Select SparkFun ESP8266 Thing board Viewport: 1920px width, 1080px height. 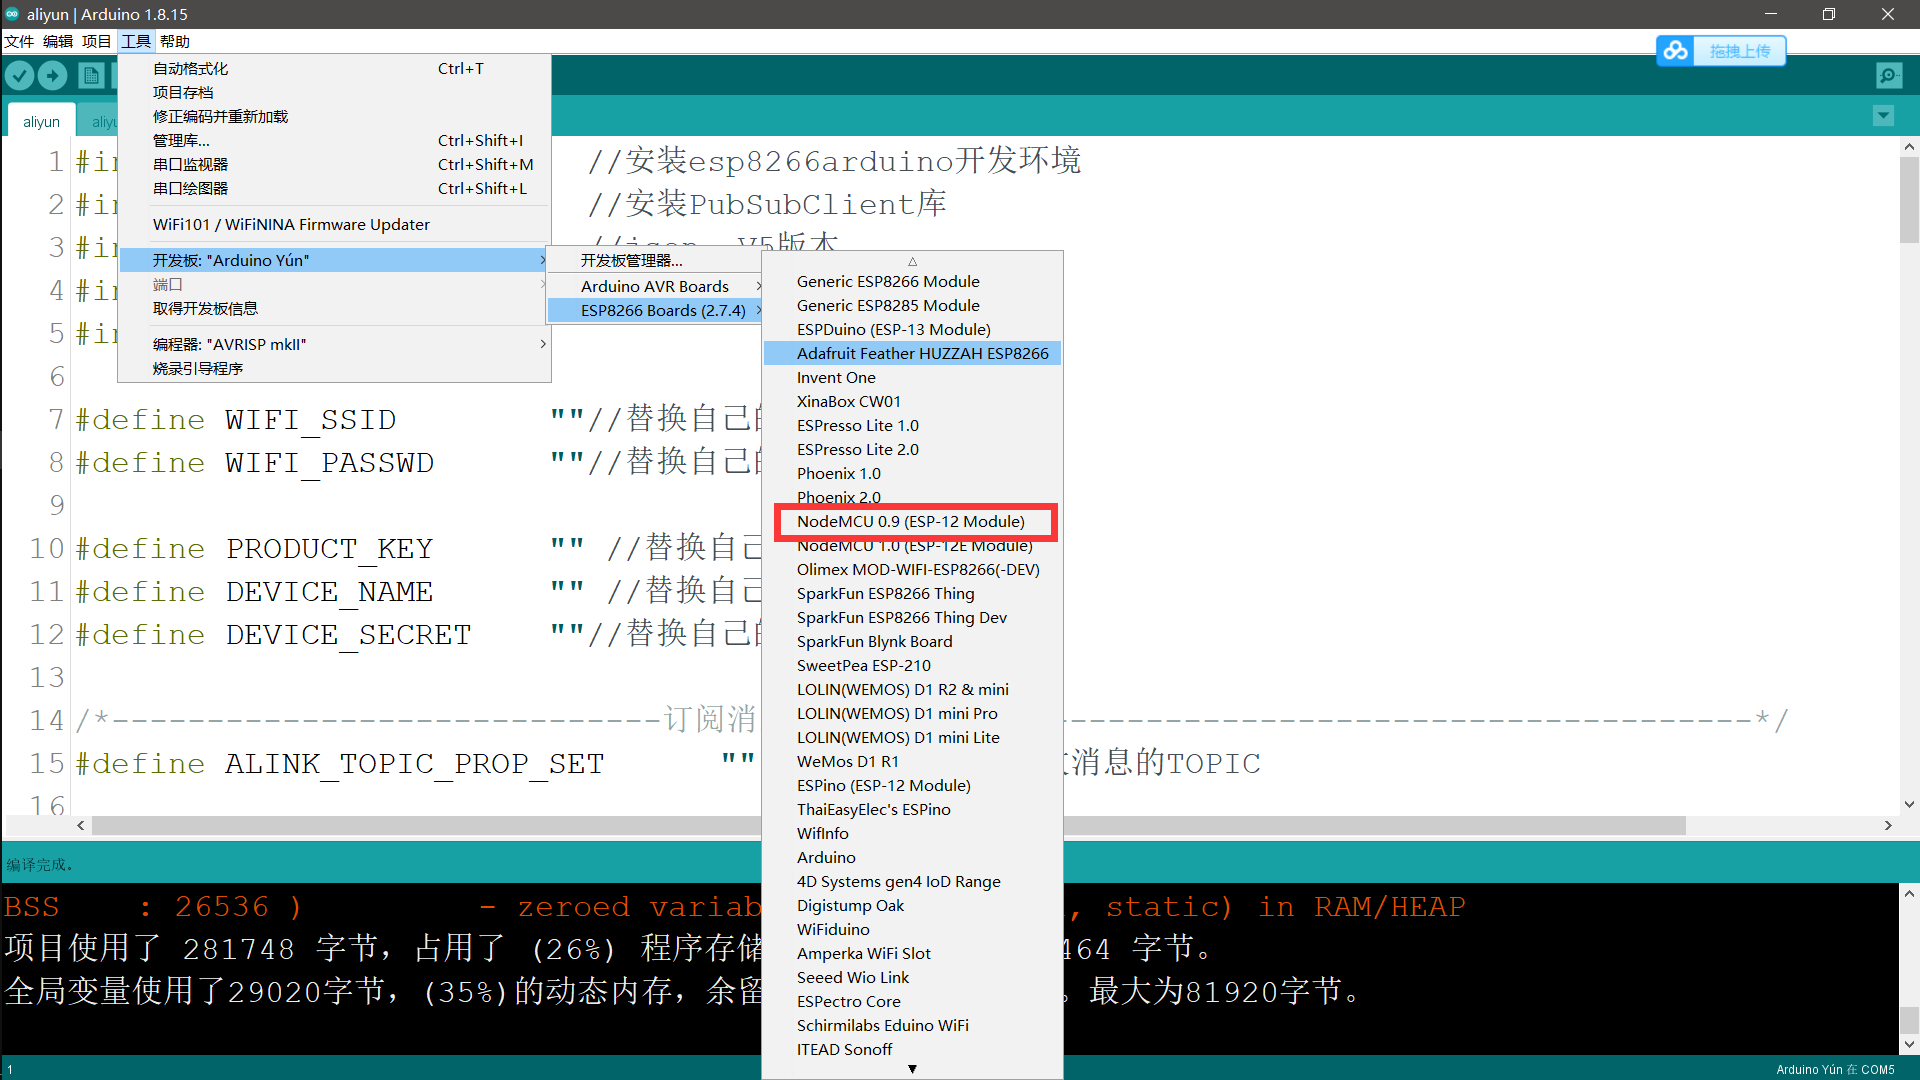point(912,593)
